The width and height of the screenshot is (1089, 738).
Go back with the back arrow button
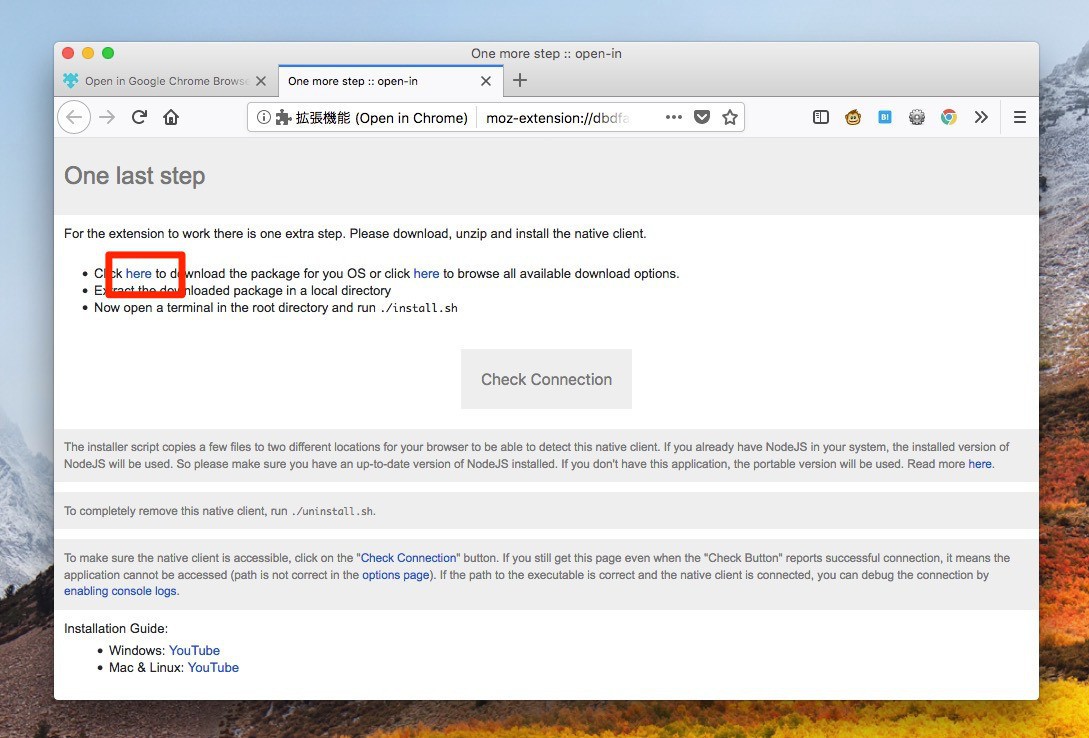(x=74, y=117)
